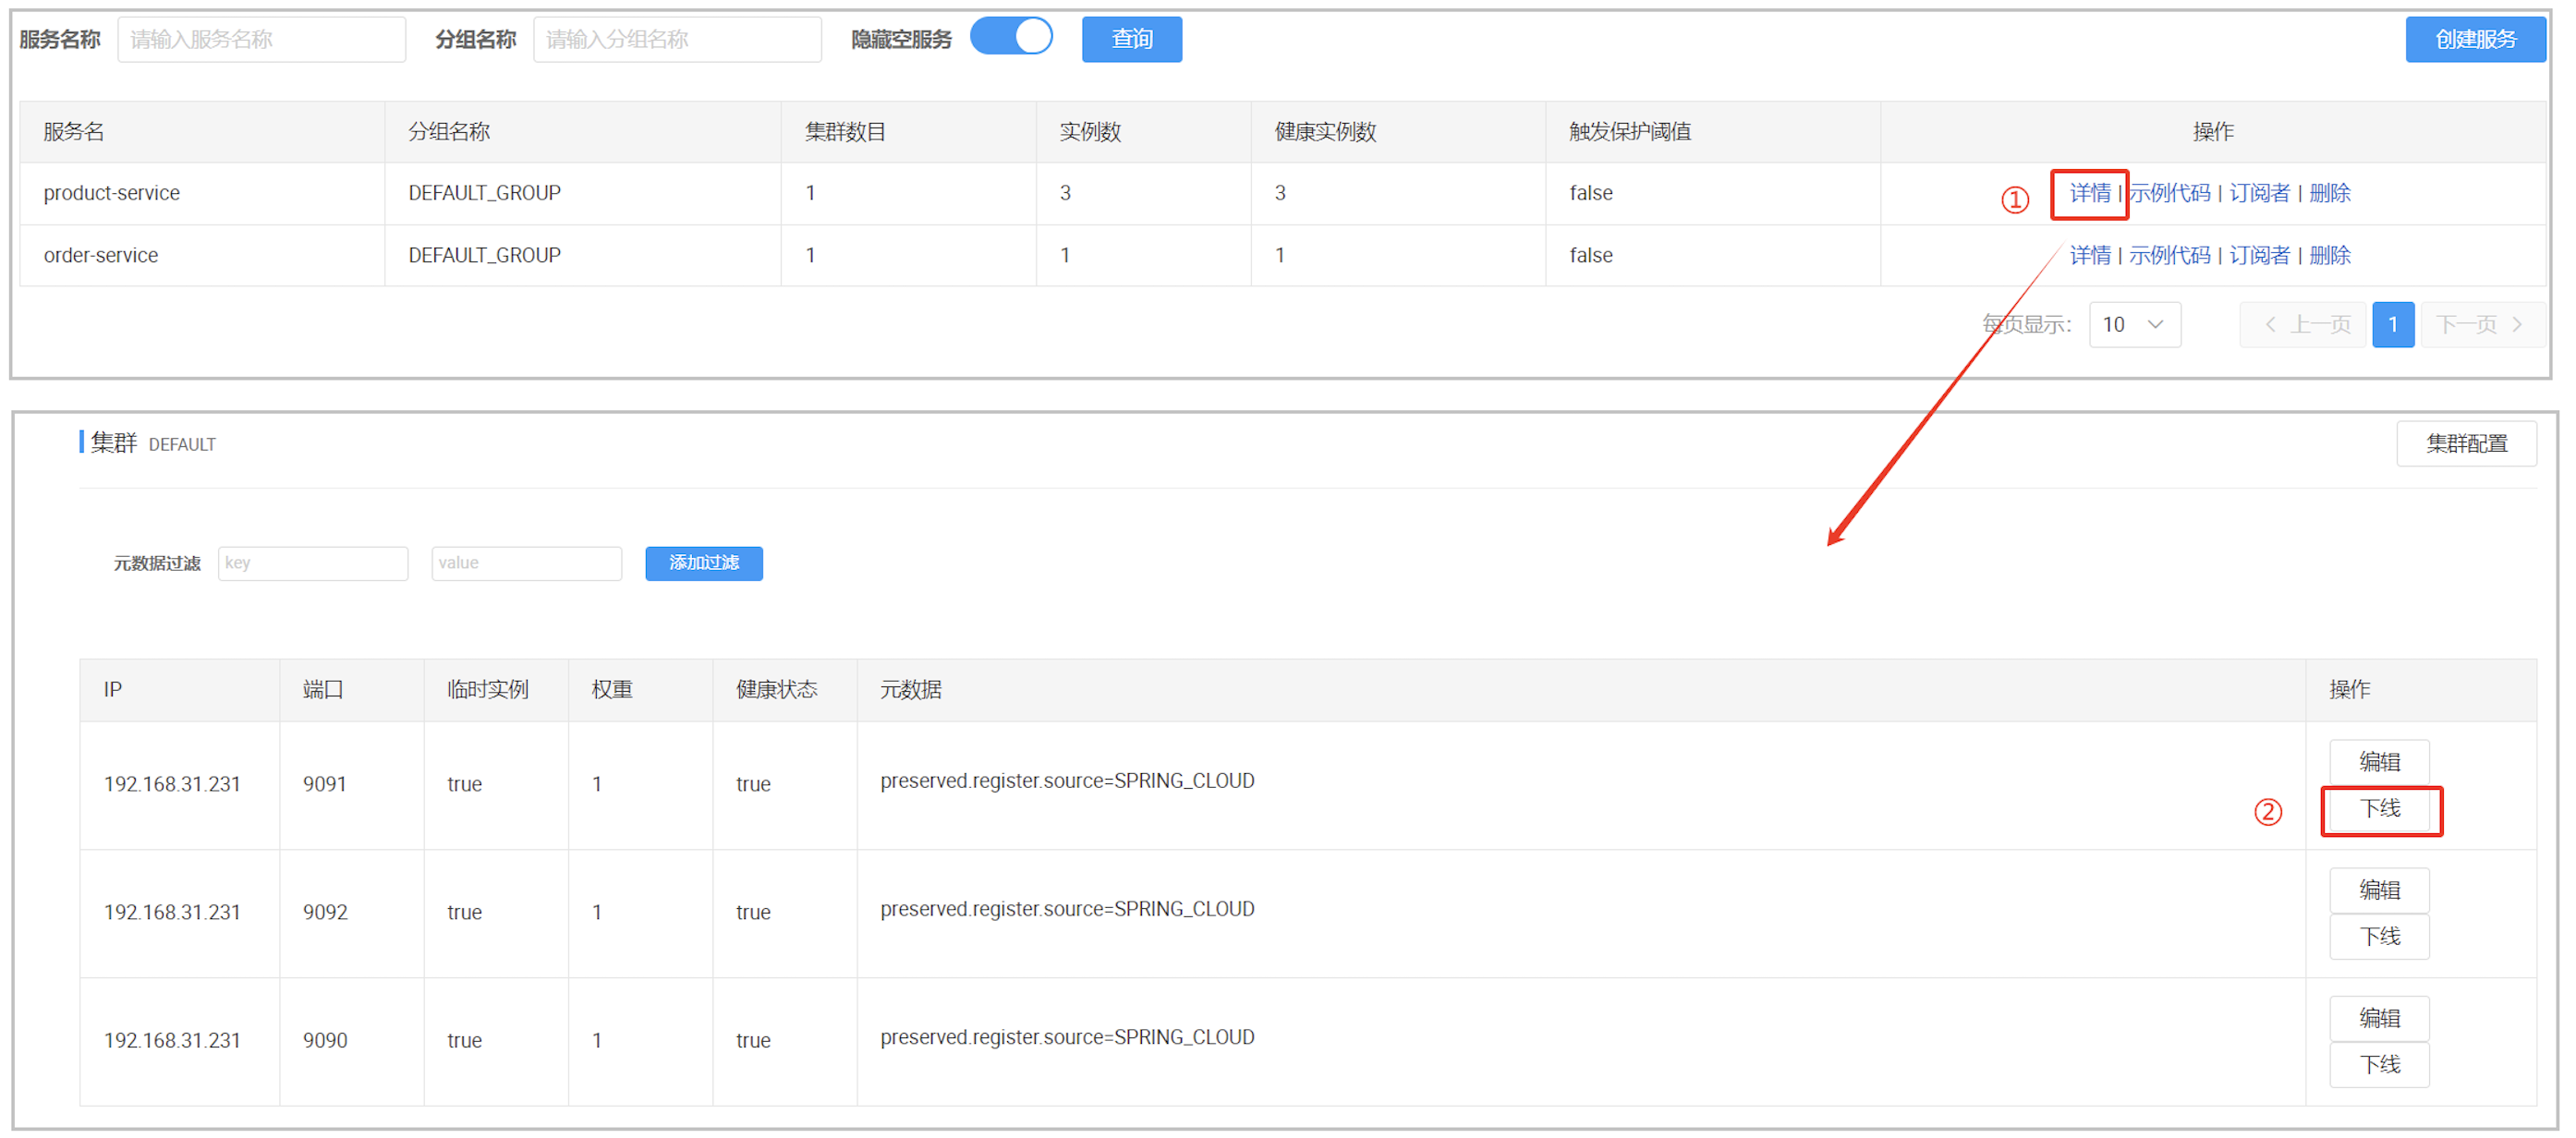Click false threshold value for product-service
The height and width of the screenshot is (1138, 2576).
click(1591, 193)
